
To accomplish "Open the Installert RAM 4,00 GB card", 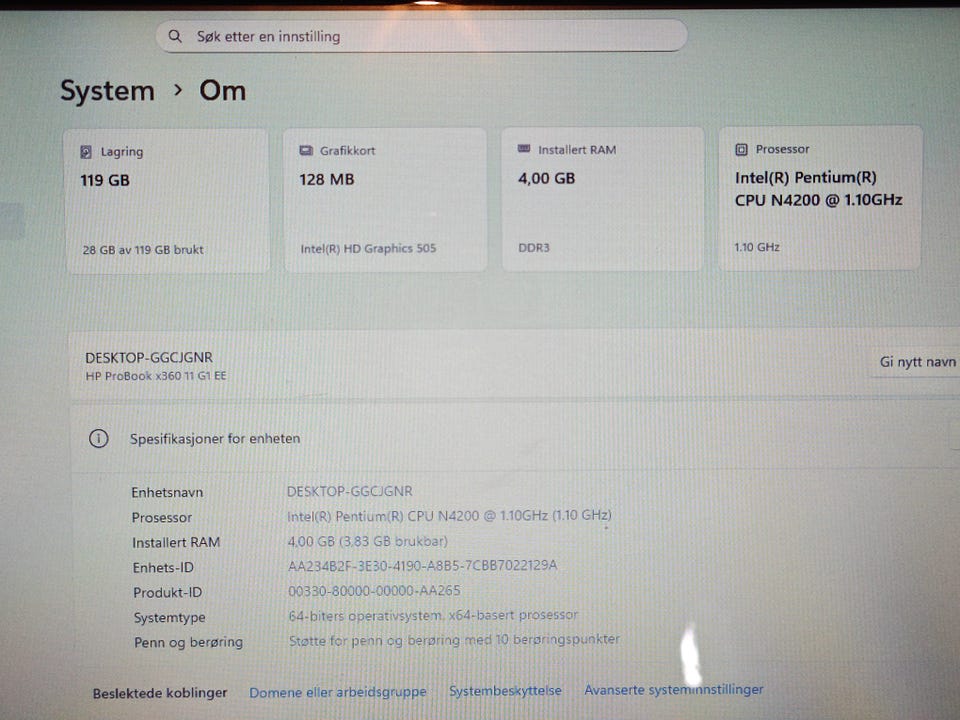I will click(x=603, y=199).
